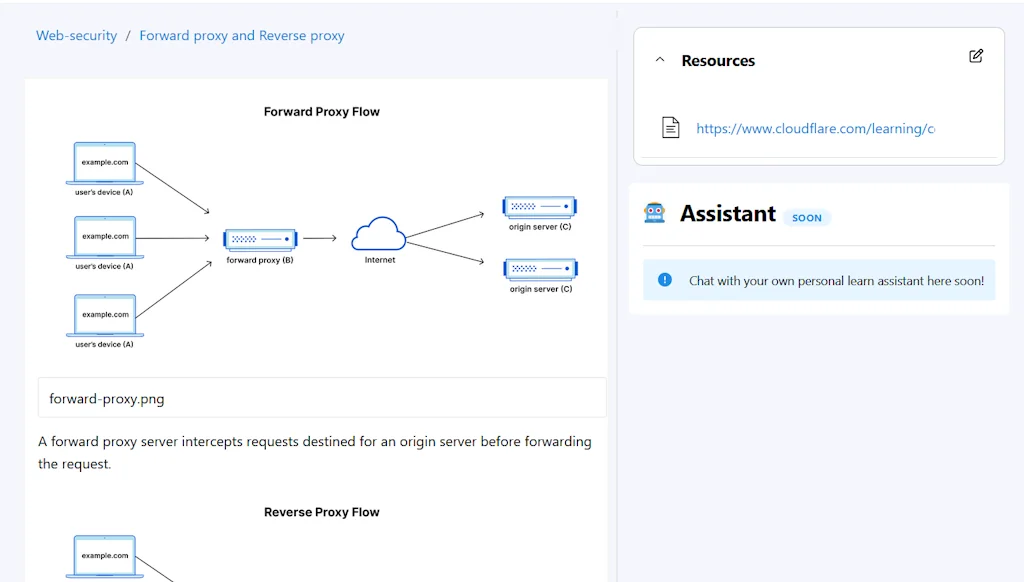Click the upper origin server (C) icon
The width and height of the screenshot is (1024, 582).
click(x=539, y=204)
